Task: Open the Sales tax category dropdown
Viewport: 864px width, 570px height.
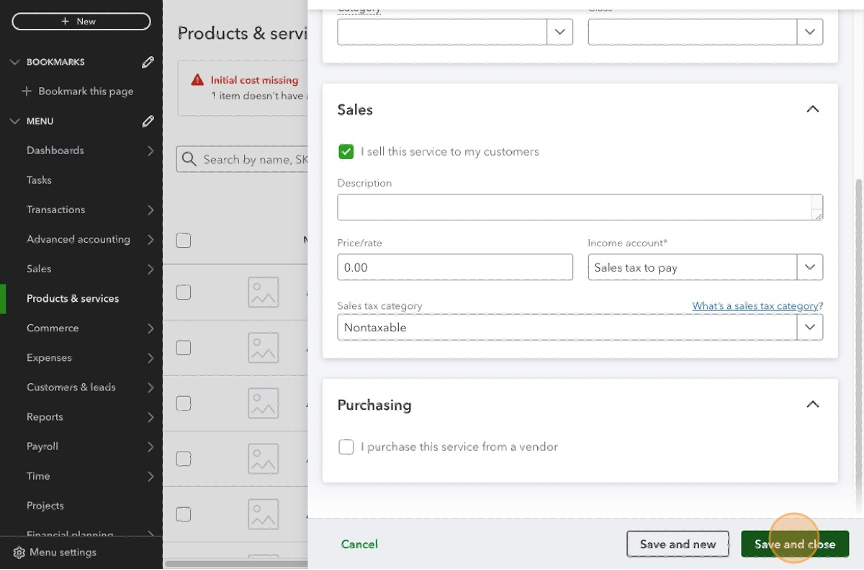Action: point(809,327)
